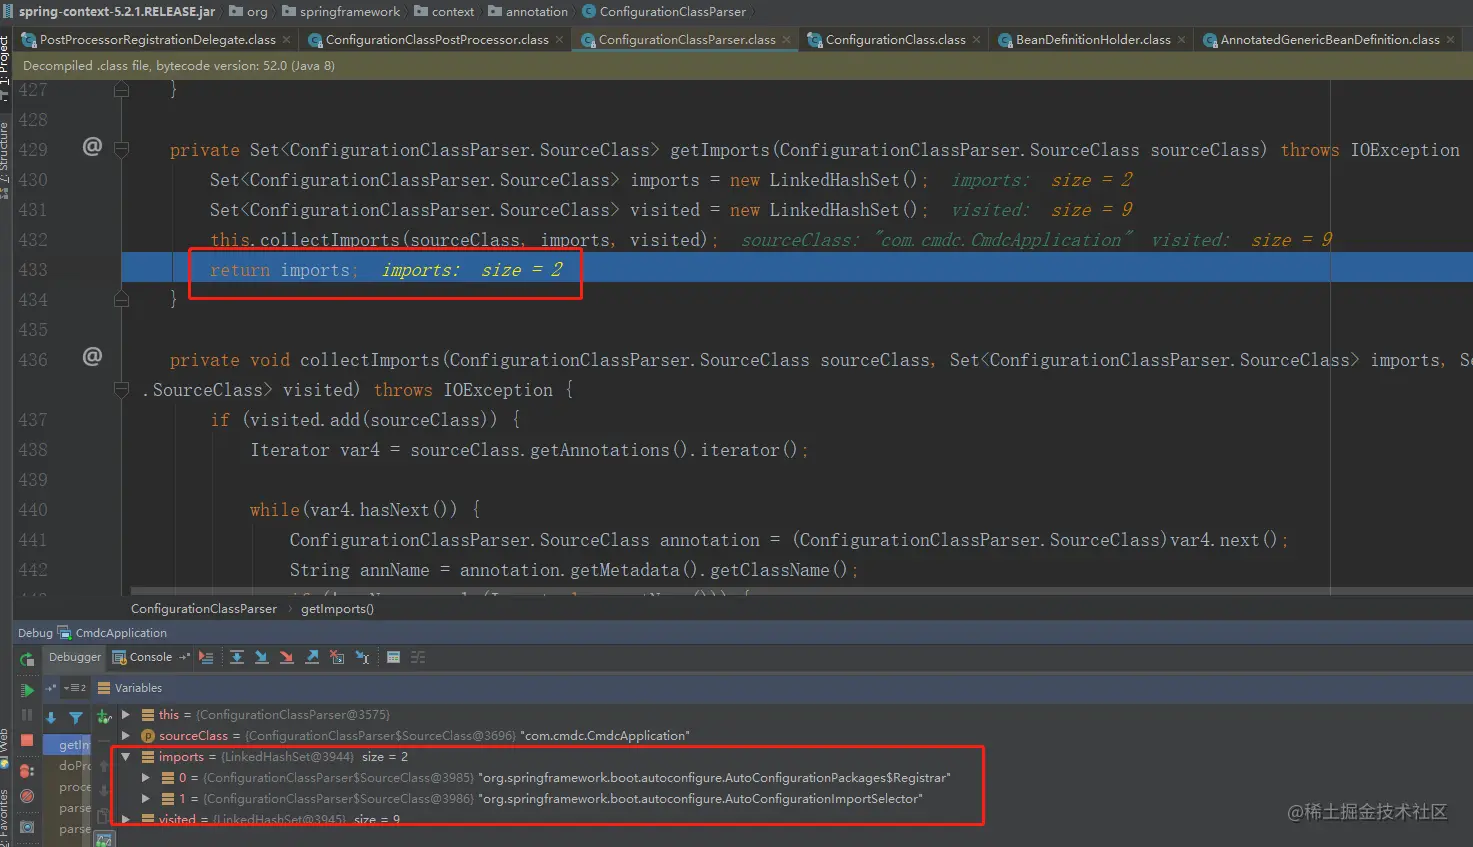
Task: Click getImports() in editor breadcrumb
Action: (337, 608)
